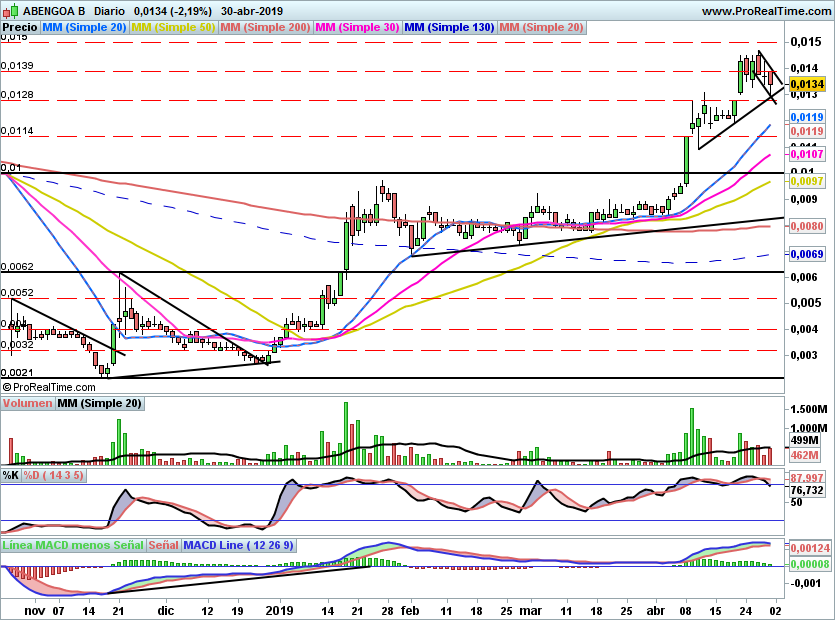
Task: Click the red 0,0119 moving average tag
Action: tap(807, 131)
